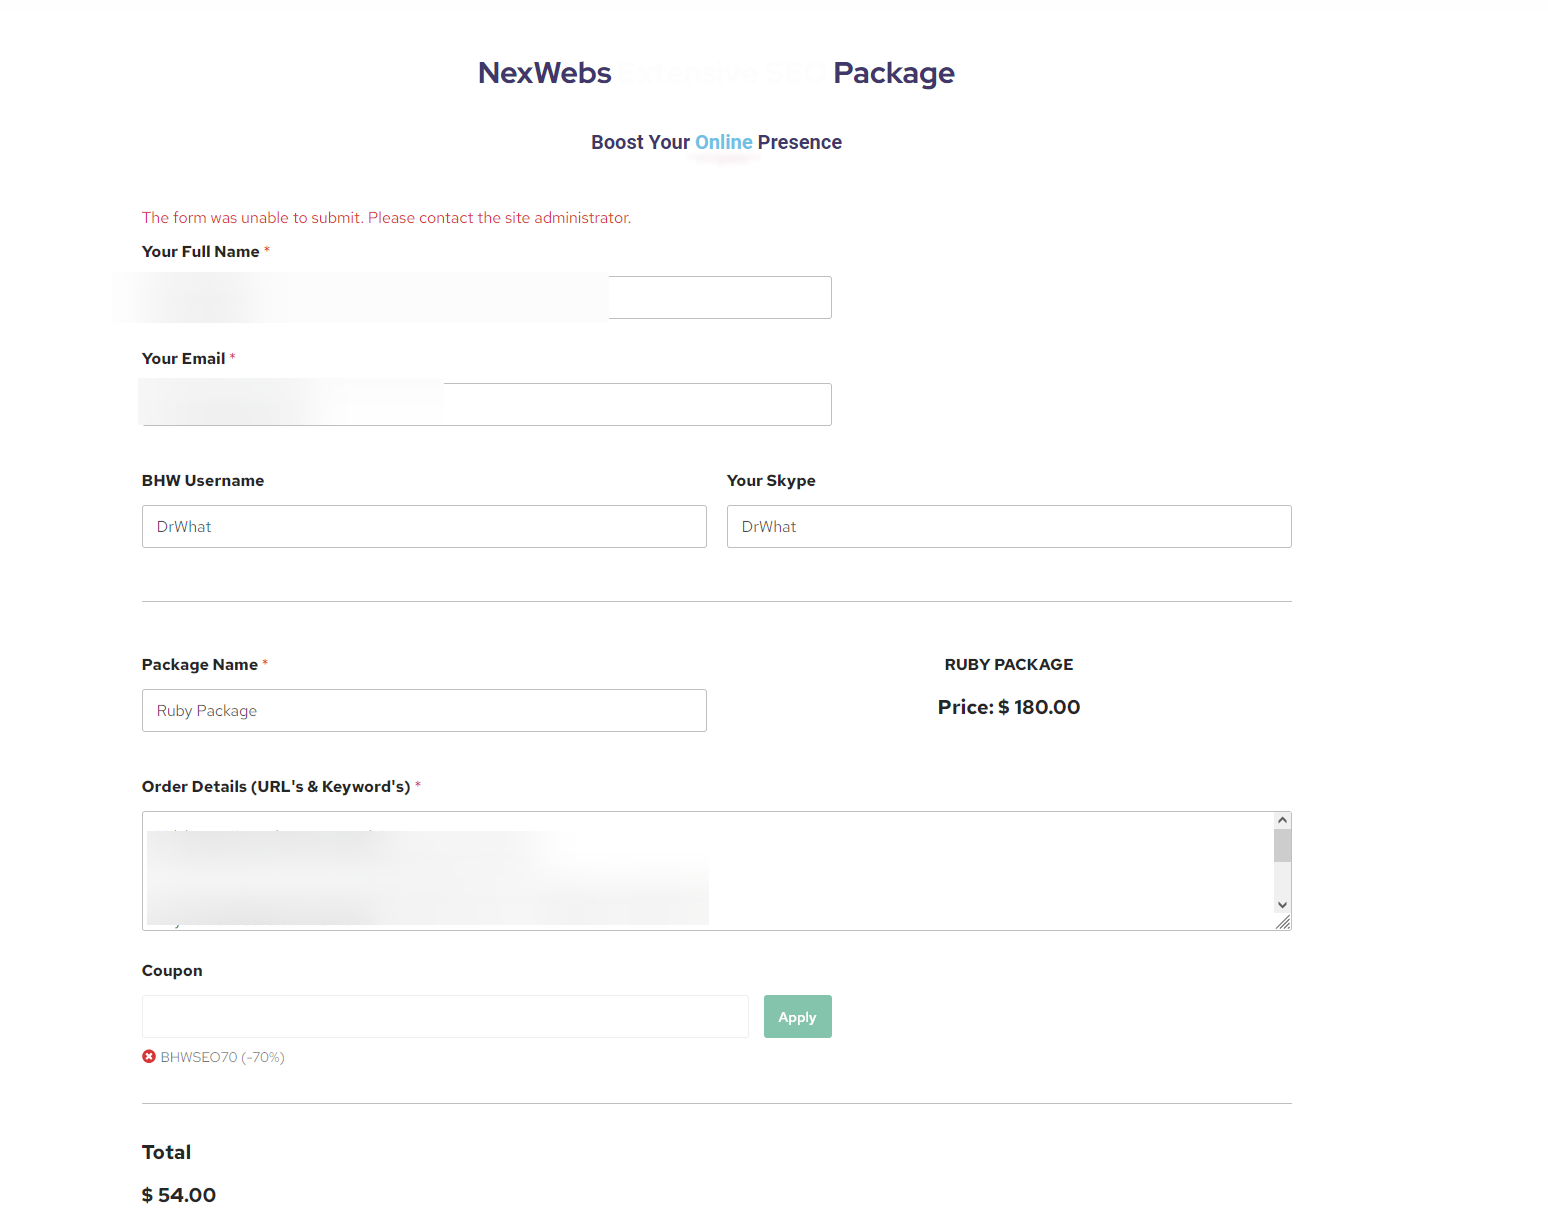This screenshot has height=1224, width=1548.
Task: Click the Order Details scroll up arrow
Action: pyautogui.click(x=1283, y=820)
